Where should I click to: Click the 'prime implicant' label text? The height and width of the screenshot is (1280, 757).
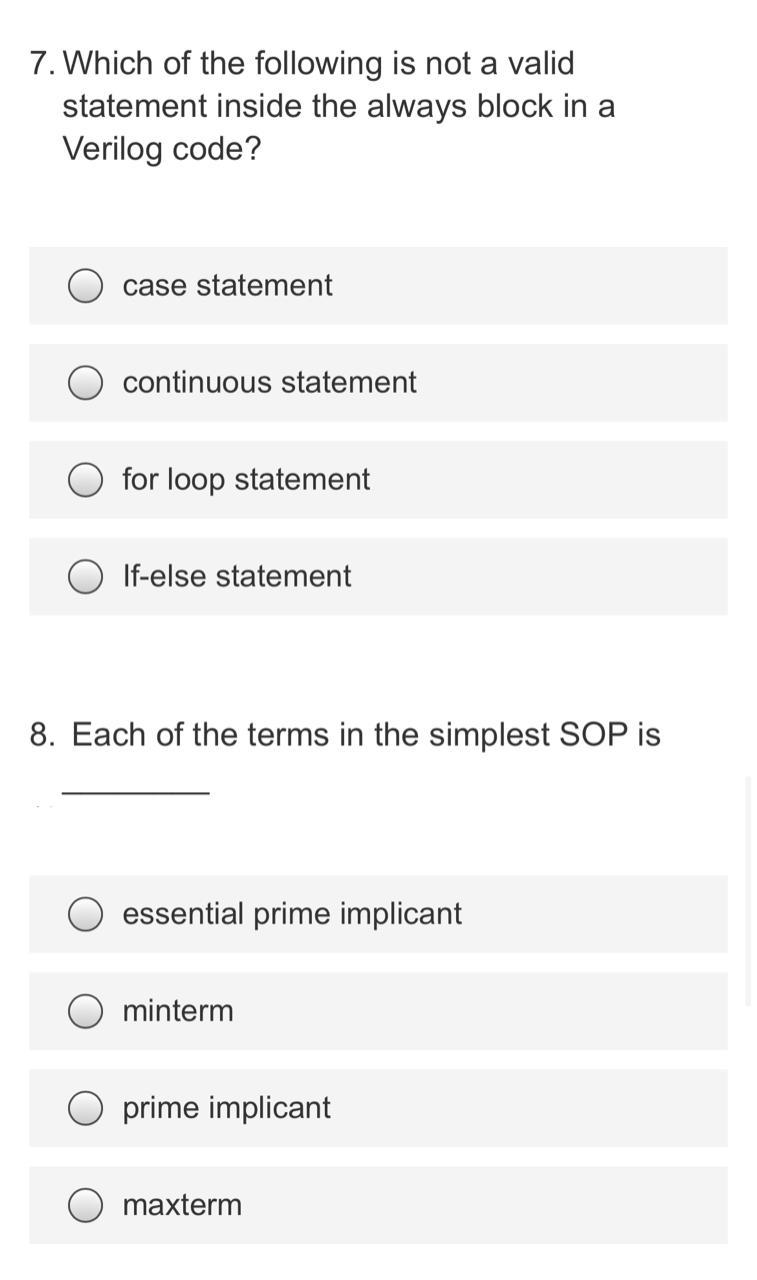coord(226,1108)
